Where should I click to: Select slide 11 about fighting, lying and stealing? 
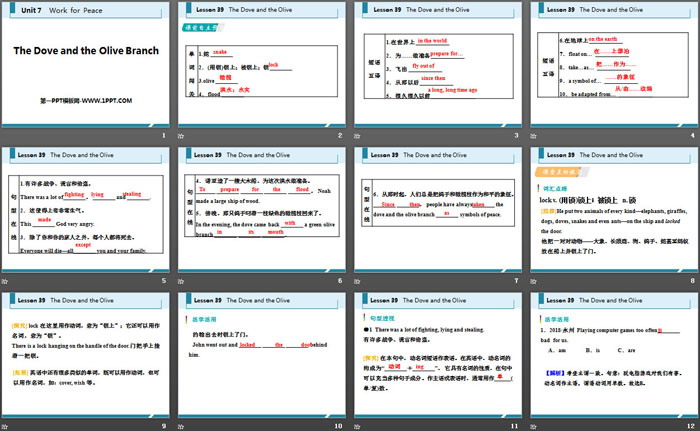tap(436, 358)
